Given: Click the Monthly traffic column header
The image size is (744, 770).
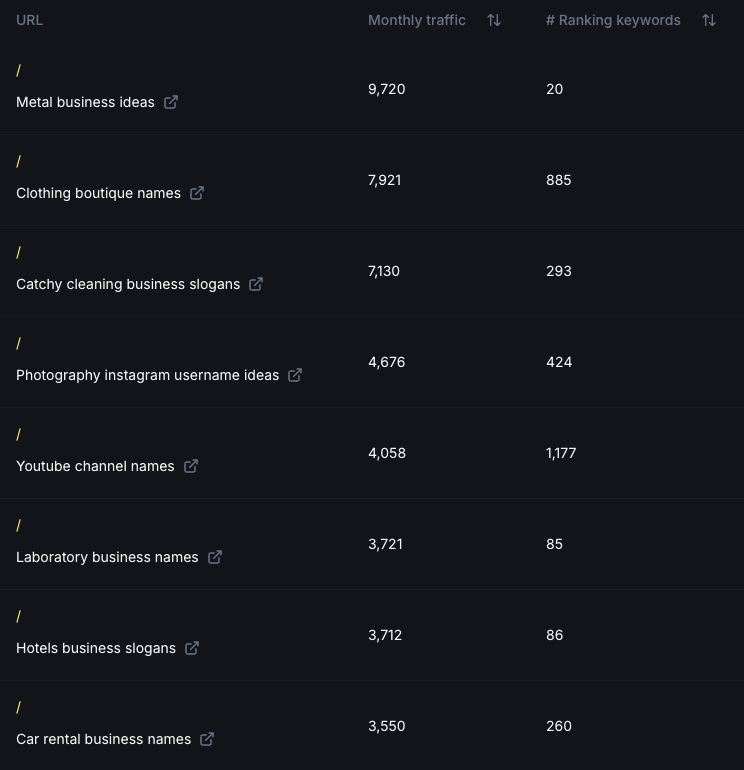Looking at the screenshot, I should point(416,20).
